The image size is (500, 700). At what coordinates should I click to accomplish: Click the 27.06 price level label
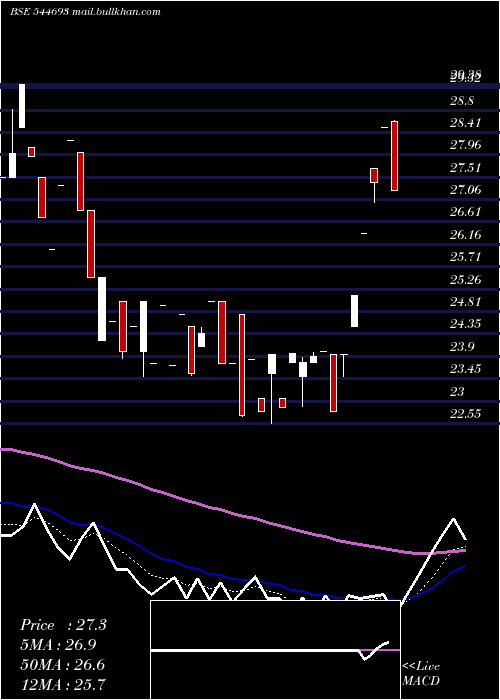coord(465,190)
